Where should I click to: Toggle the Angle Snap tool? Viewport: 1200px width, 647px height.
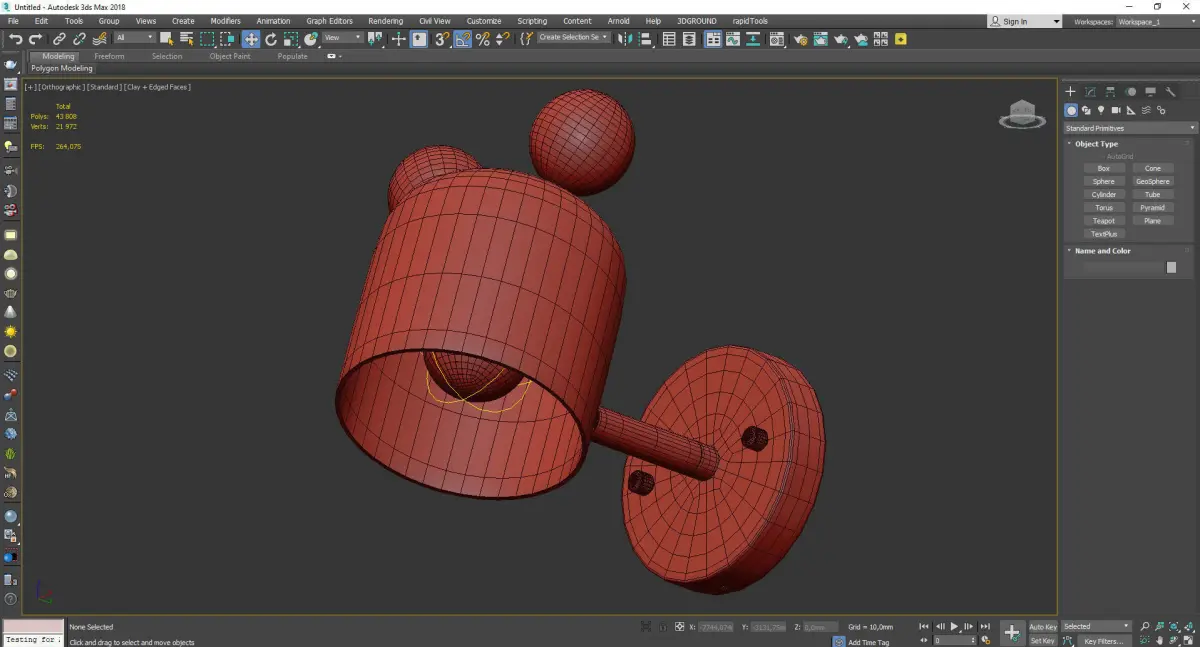pyautogui.click(x=462, y=39)
